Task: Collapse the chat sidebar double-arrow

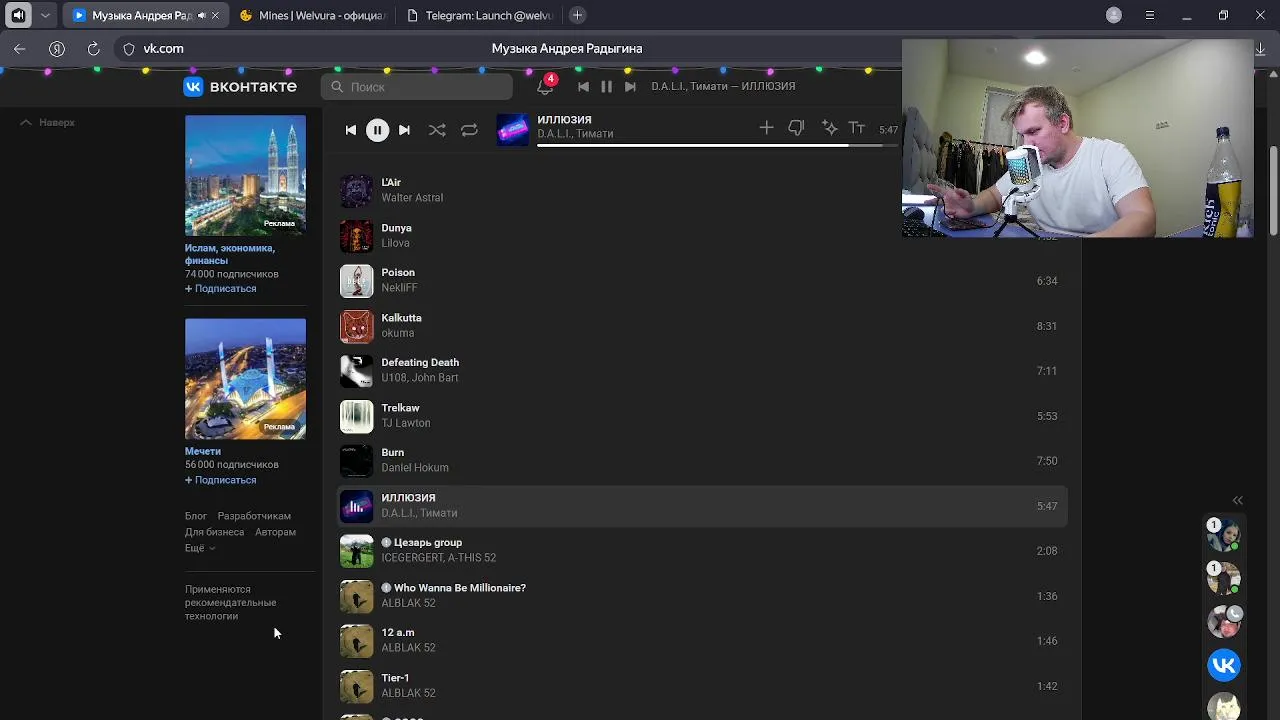Action: (1237, 500)
